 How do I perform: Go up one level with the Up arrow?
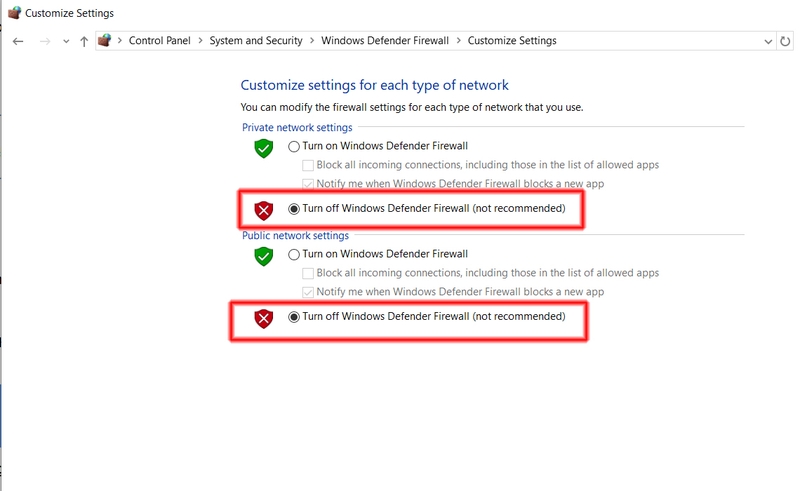[x=84, y=41]
